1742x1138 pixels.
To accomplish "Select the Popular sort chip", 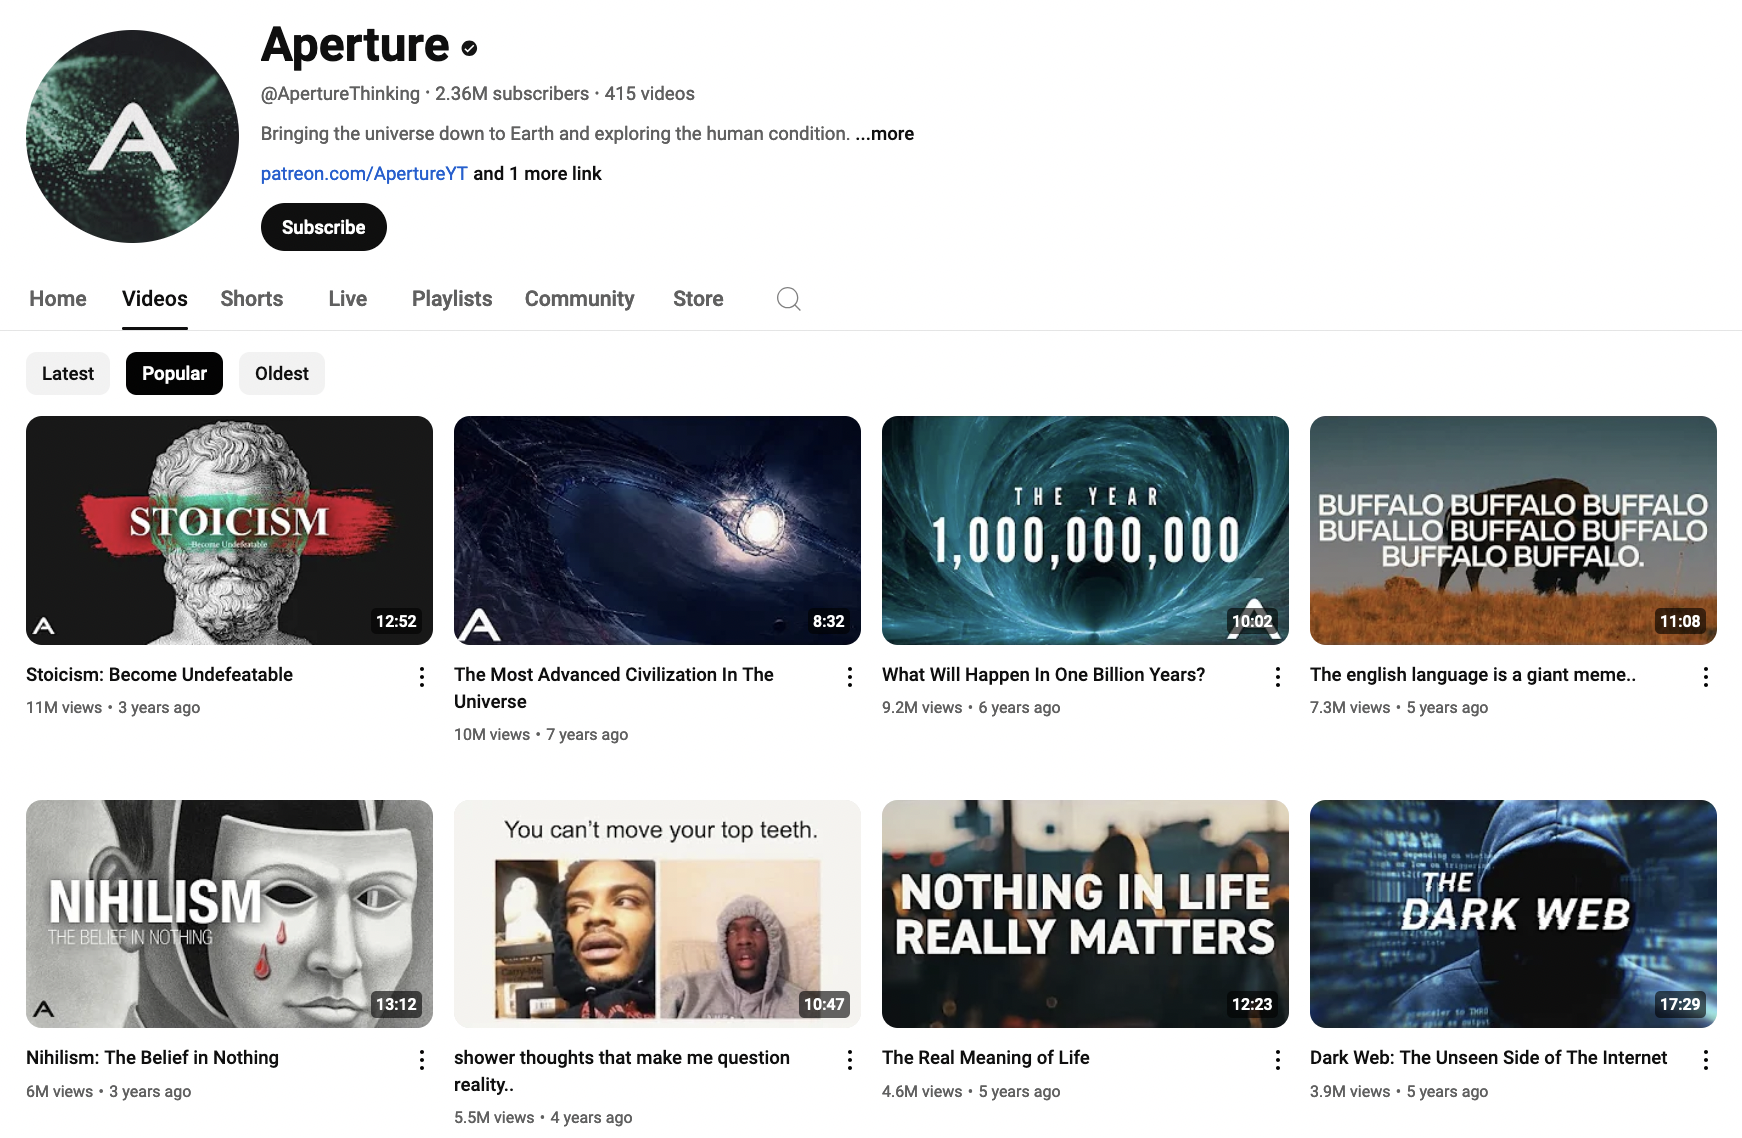I will (x=174, y=373).
